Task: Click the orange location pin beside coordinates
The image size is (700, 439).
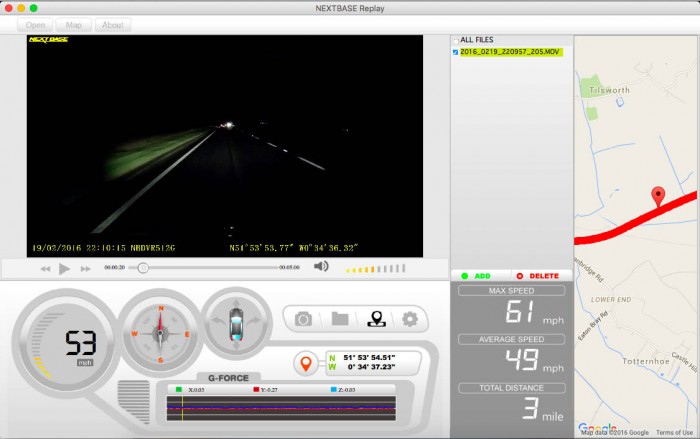Action: [x=306, y=363]
